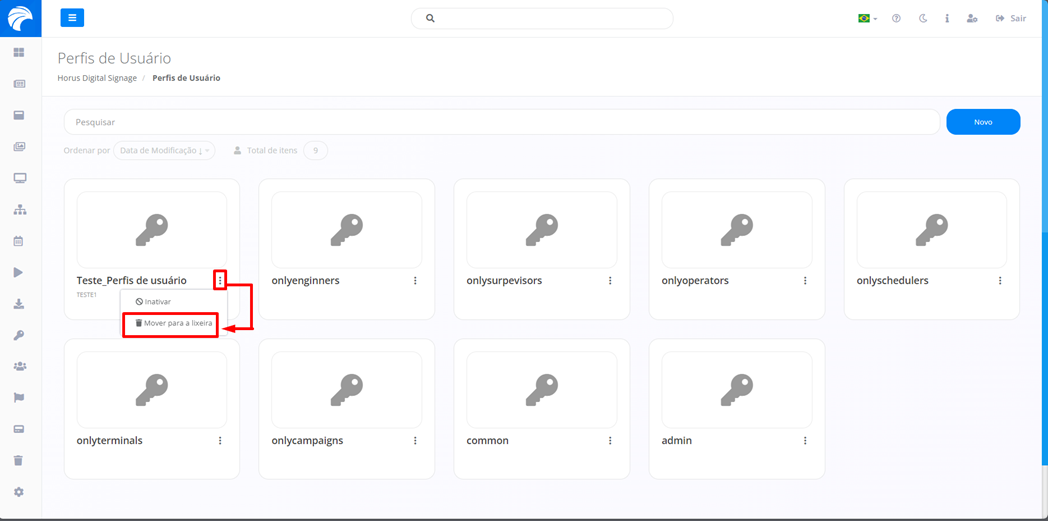The height and width of the screenshot is (521, 1048).
Task: Click the information "i" icon
Action: pyautogui.click(x=947, y=19)
